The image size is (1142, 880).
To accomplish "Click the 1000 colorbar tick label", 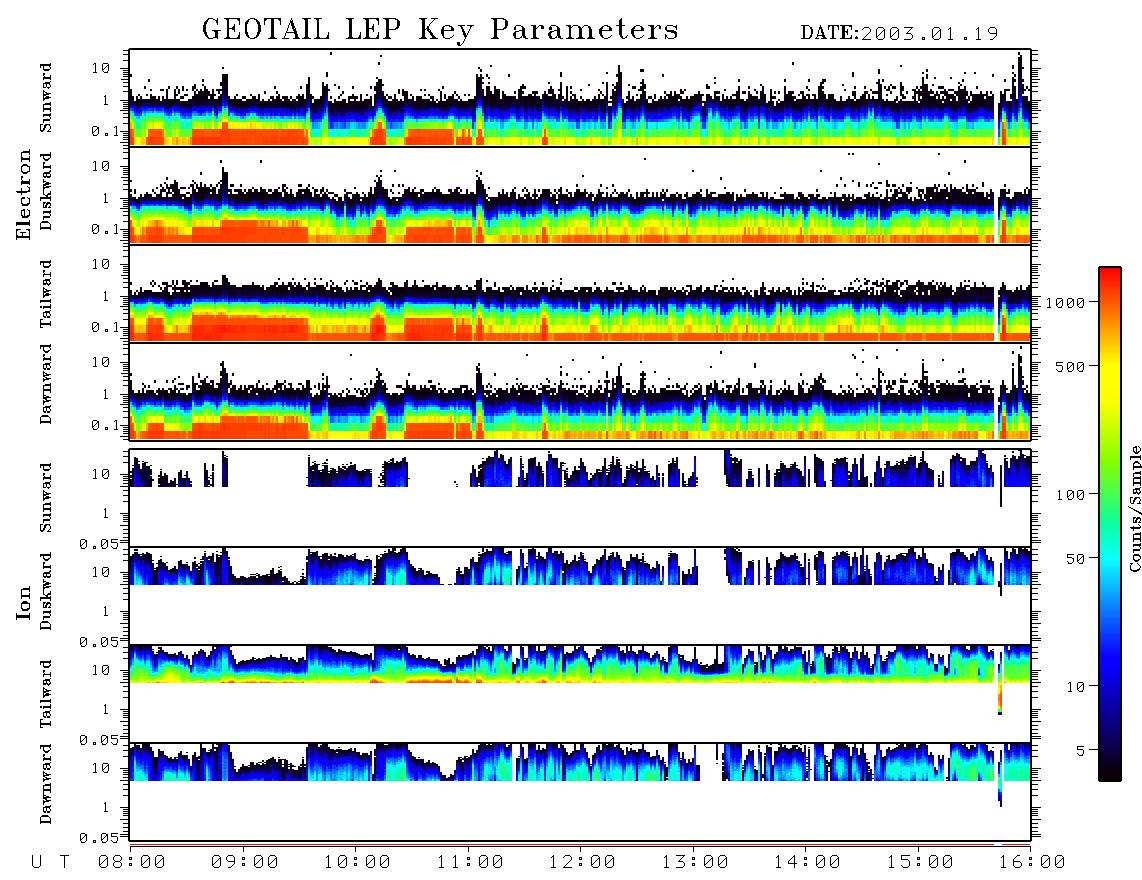I will coord(1065,302).
